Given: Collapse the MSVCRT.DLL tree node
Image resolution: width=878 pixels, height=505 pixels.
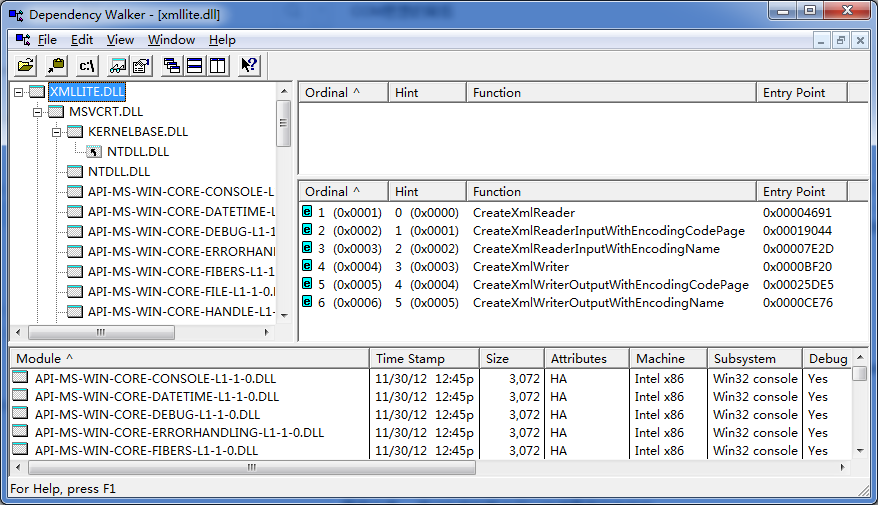Looking at the screenshot, I should click(38, 112).
